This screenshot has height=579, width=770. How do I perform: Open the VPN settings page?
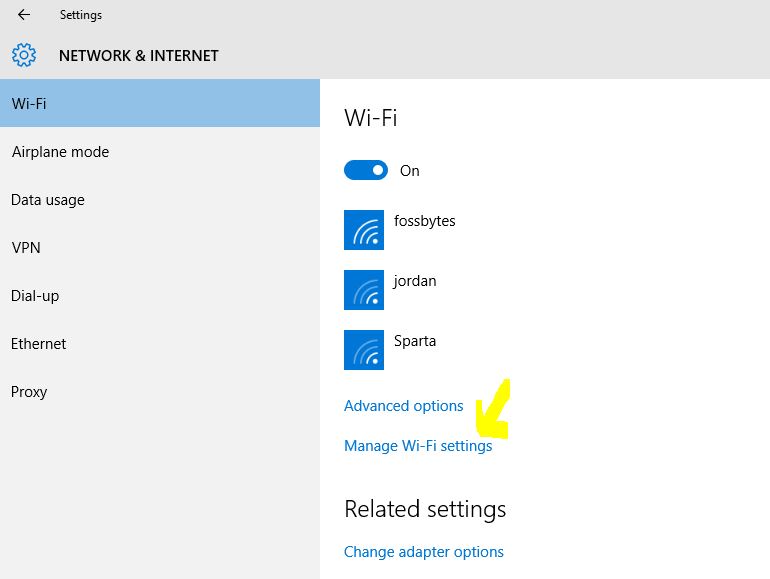(x=160, y=248)
